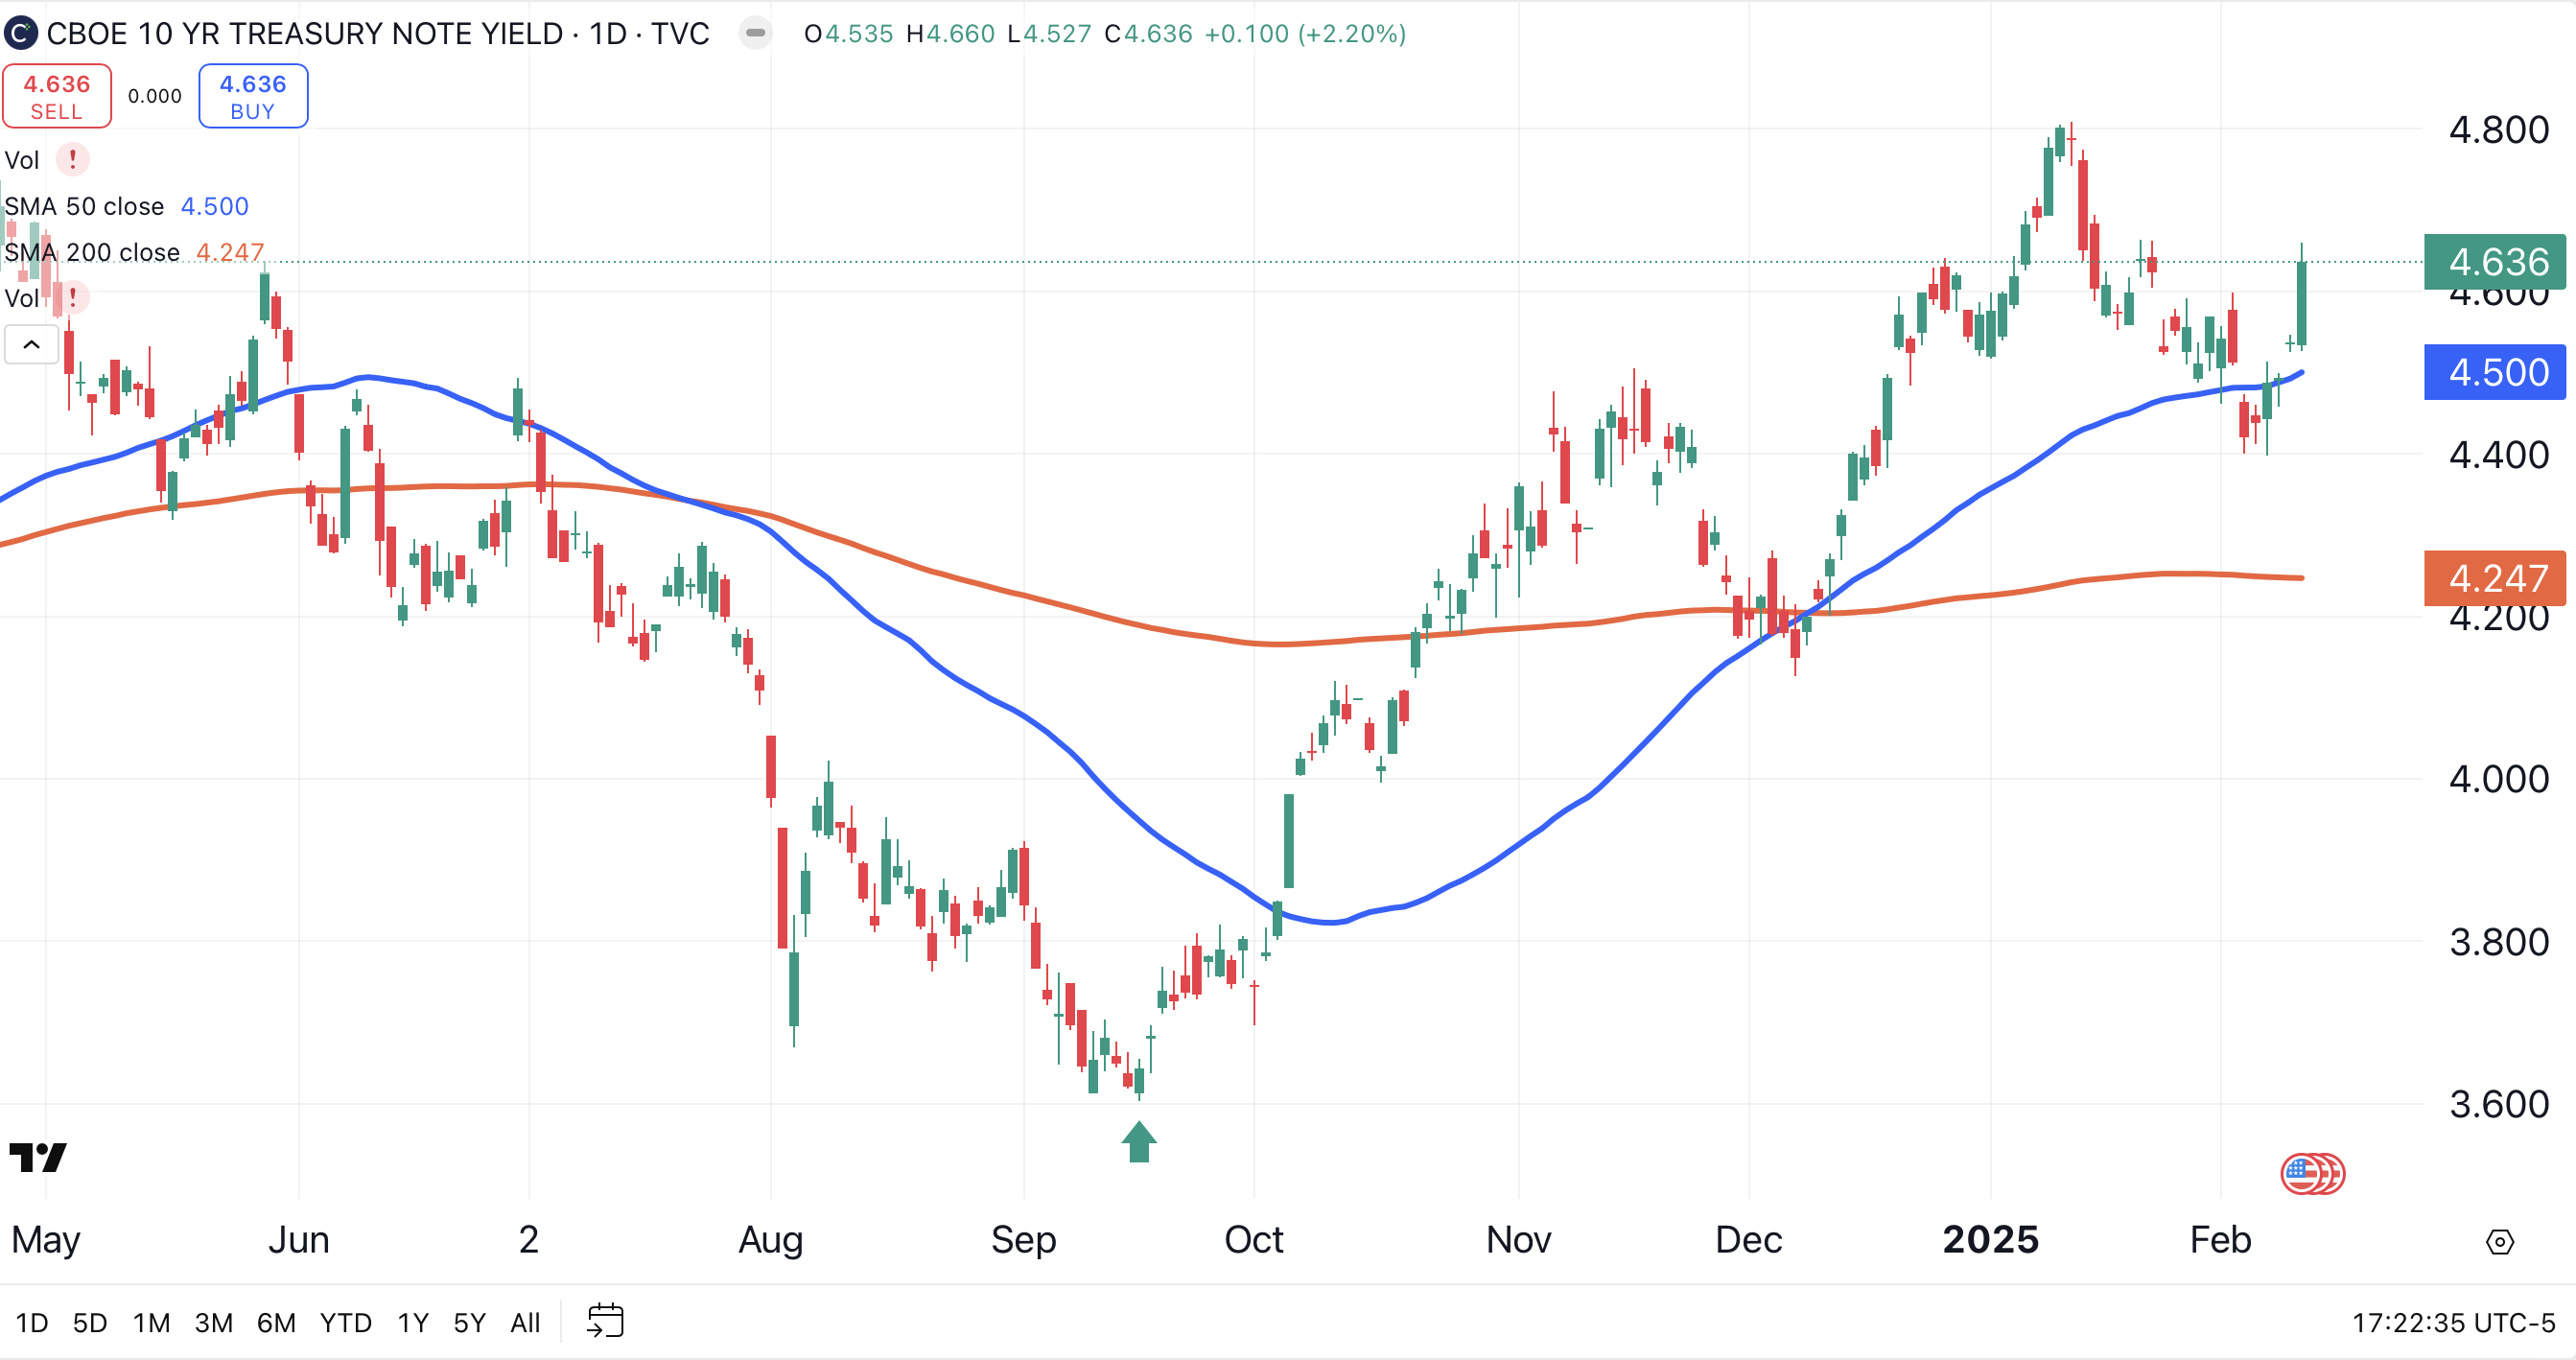This screenshot has height=1360, width=2576.
Task: Click the warning icon beside the upper Vol label
Action: point(72,159)
